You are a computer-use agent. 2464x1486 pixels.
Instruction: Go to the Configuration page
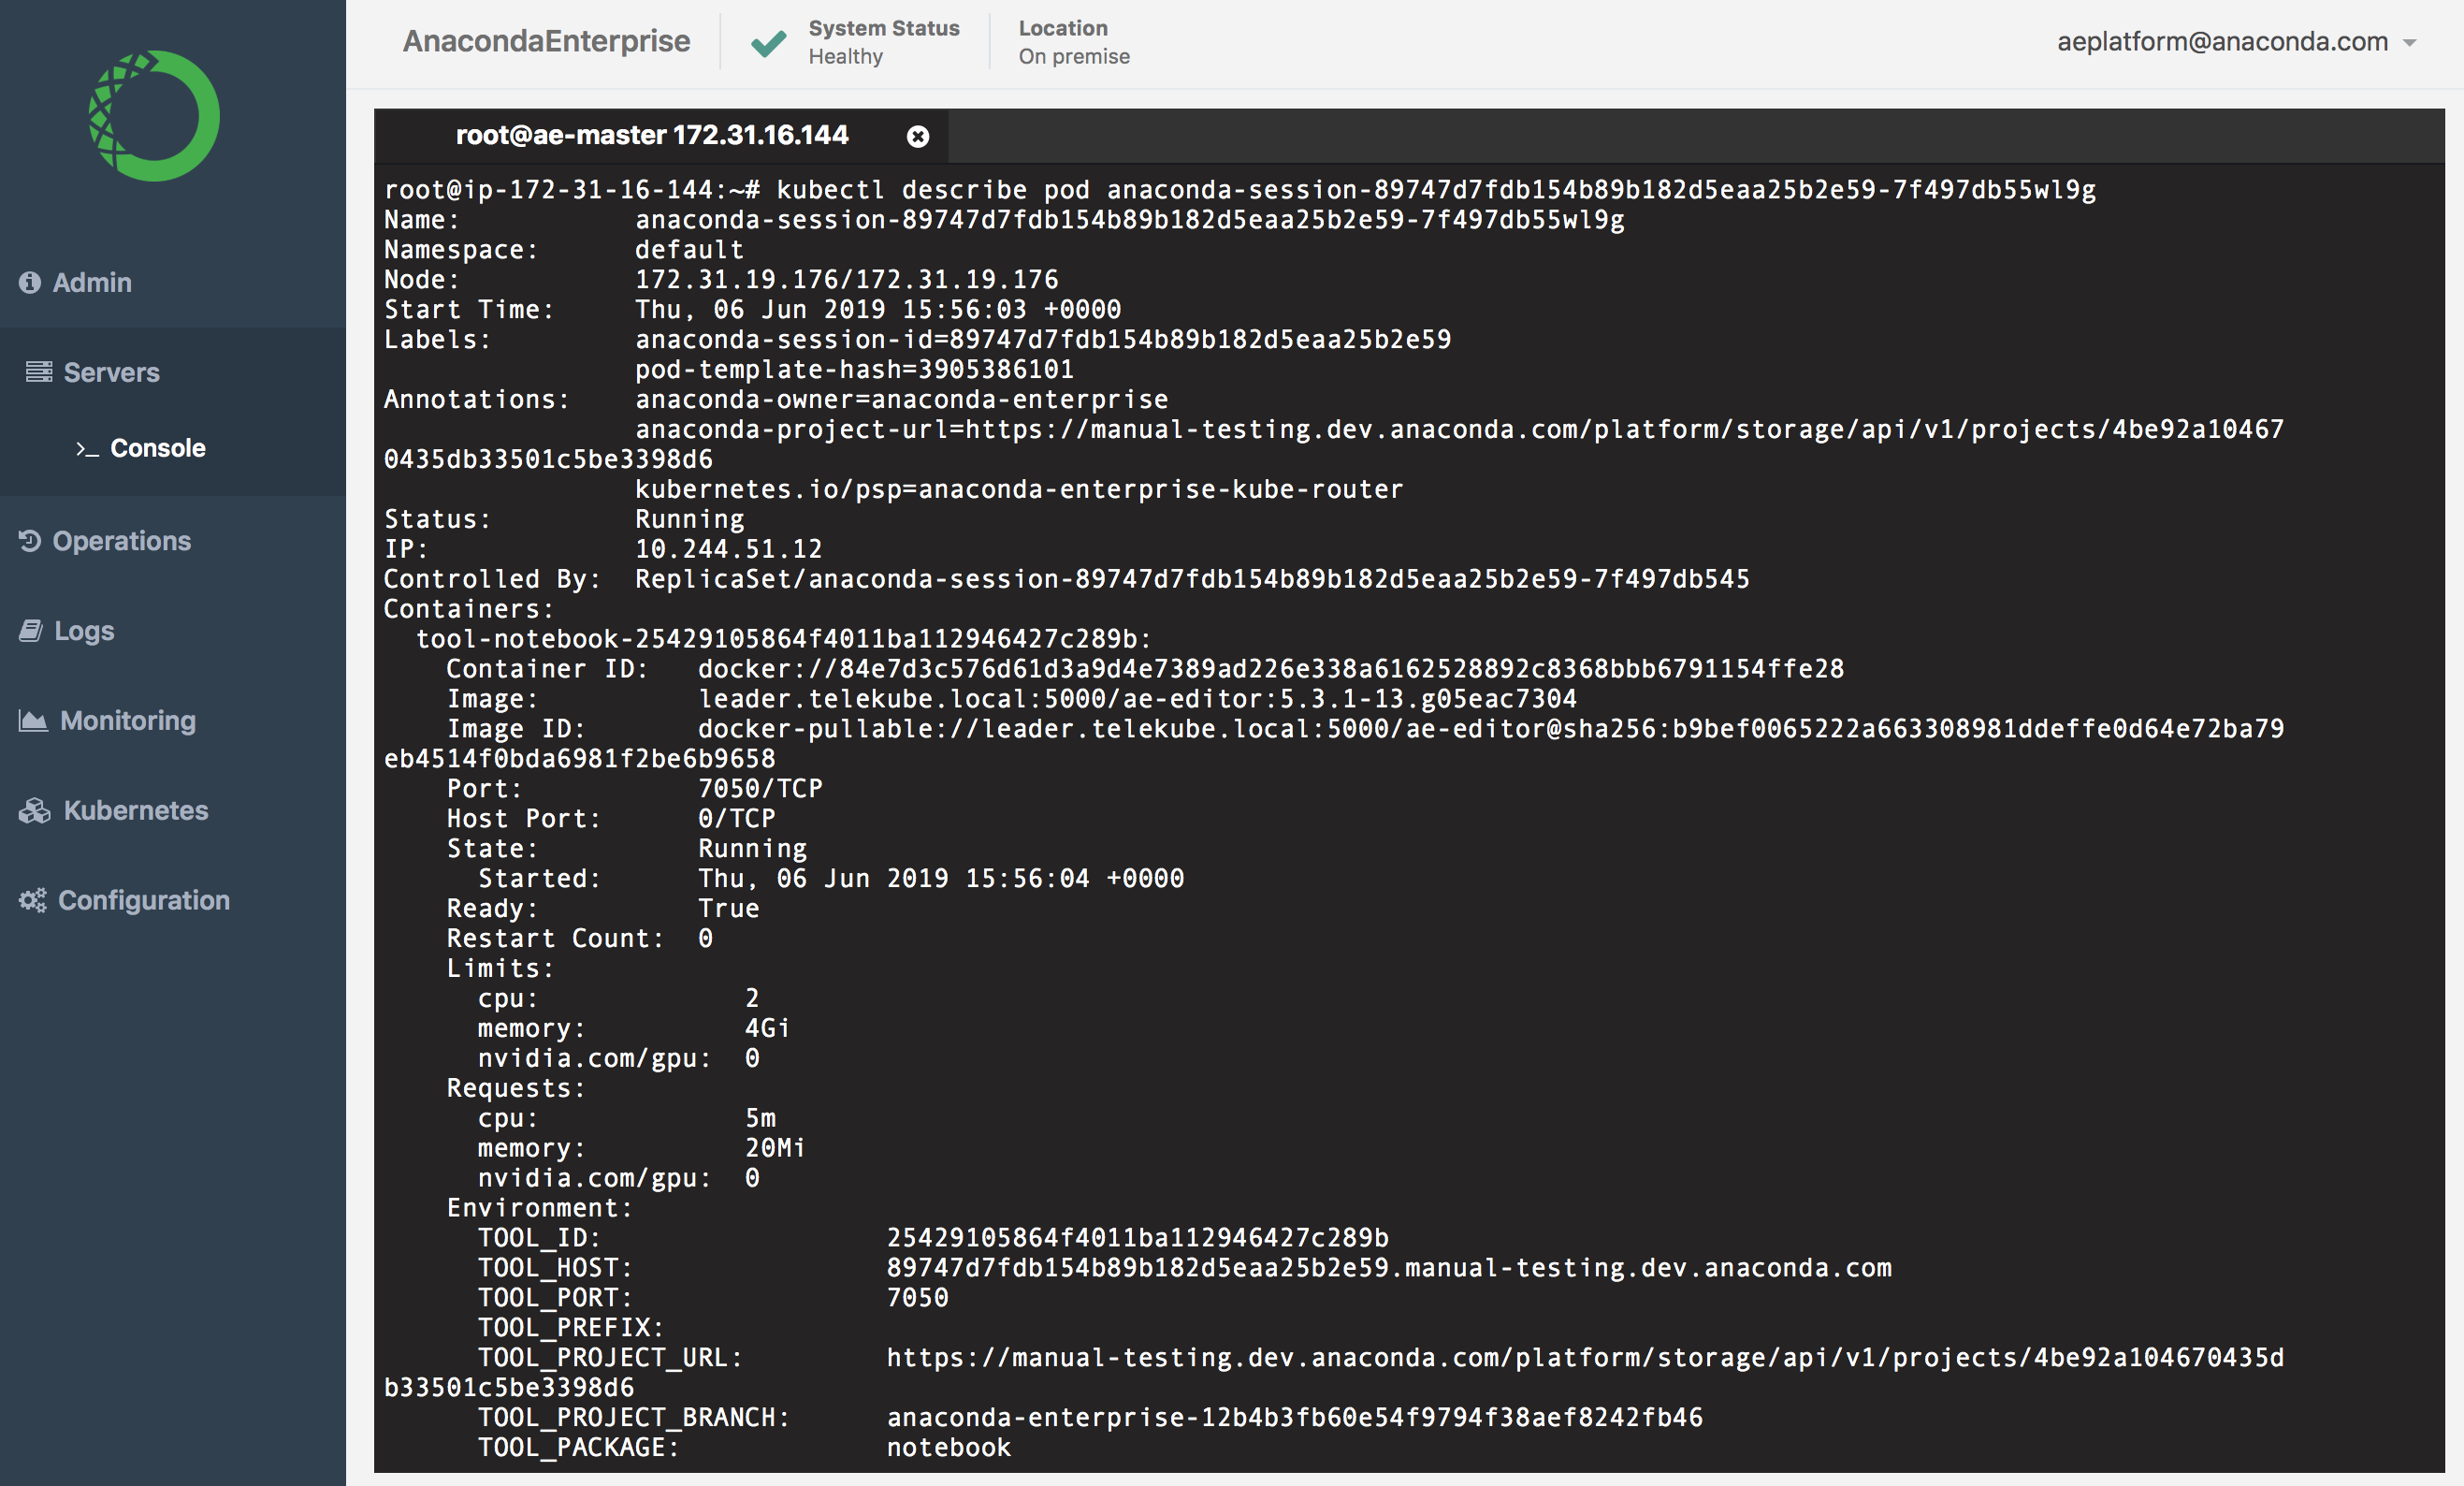(143, 900)
